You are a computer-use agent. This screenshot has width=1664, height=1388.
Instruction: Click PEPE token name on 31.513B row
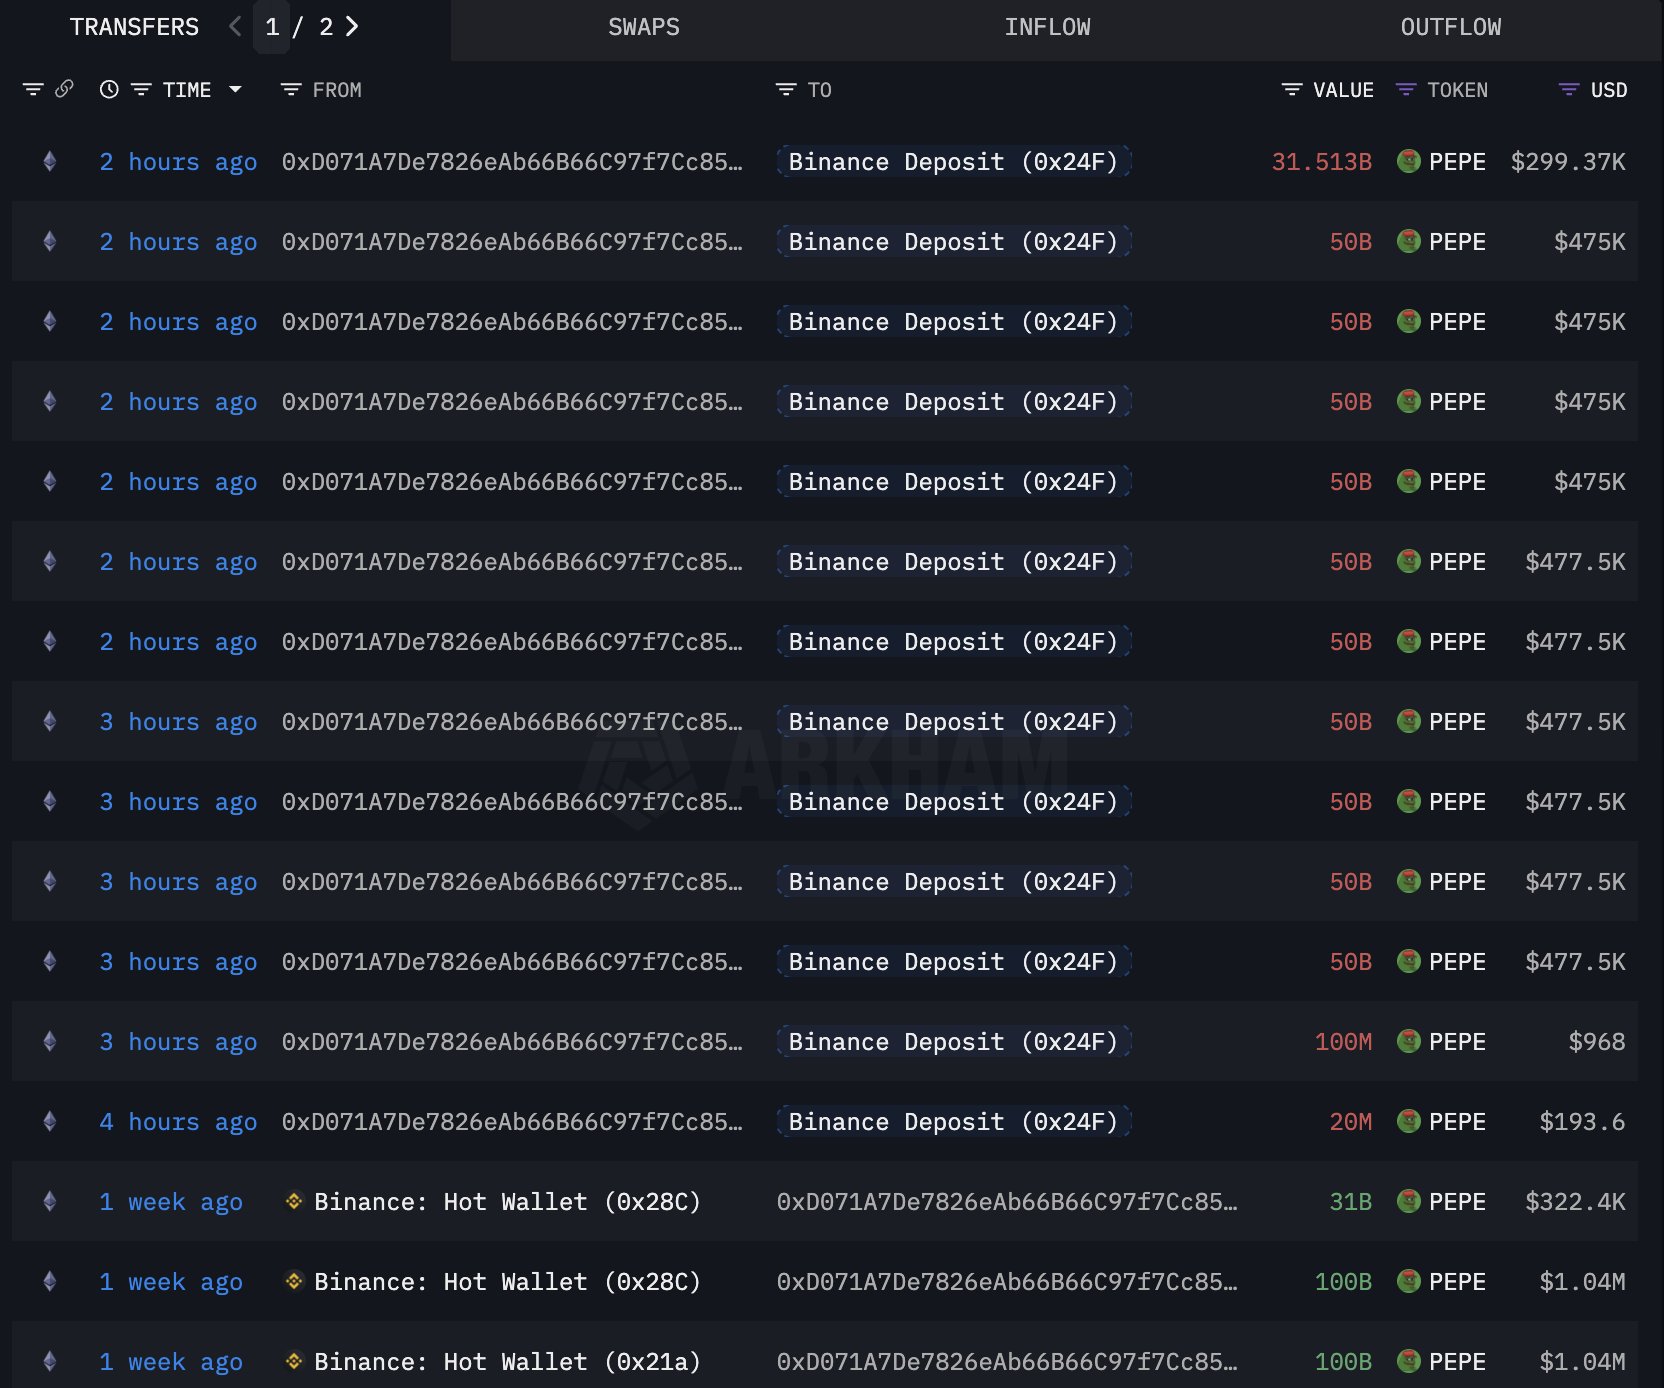pos(1457,162)
